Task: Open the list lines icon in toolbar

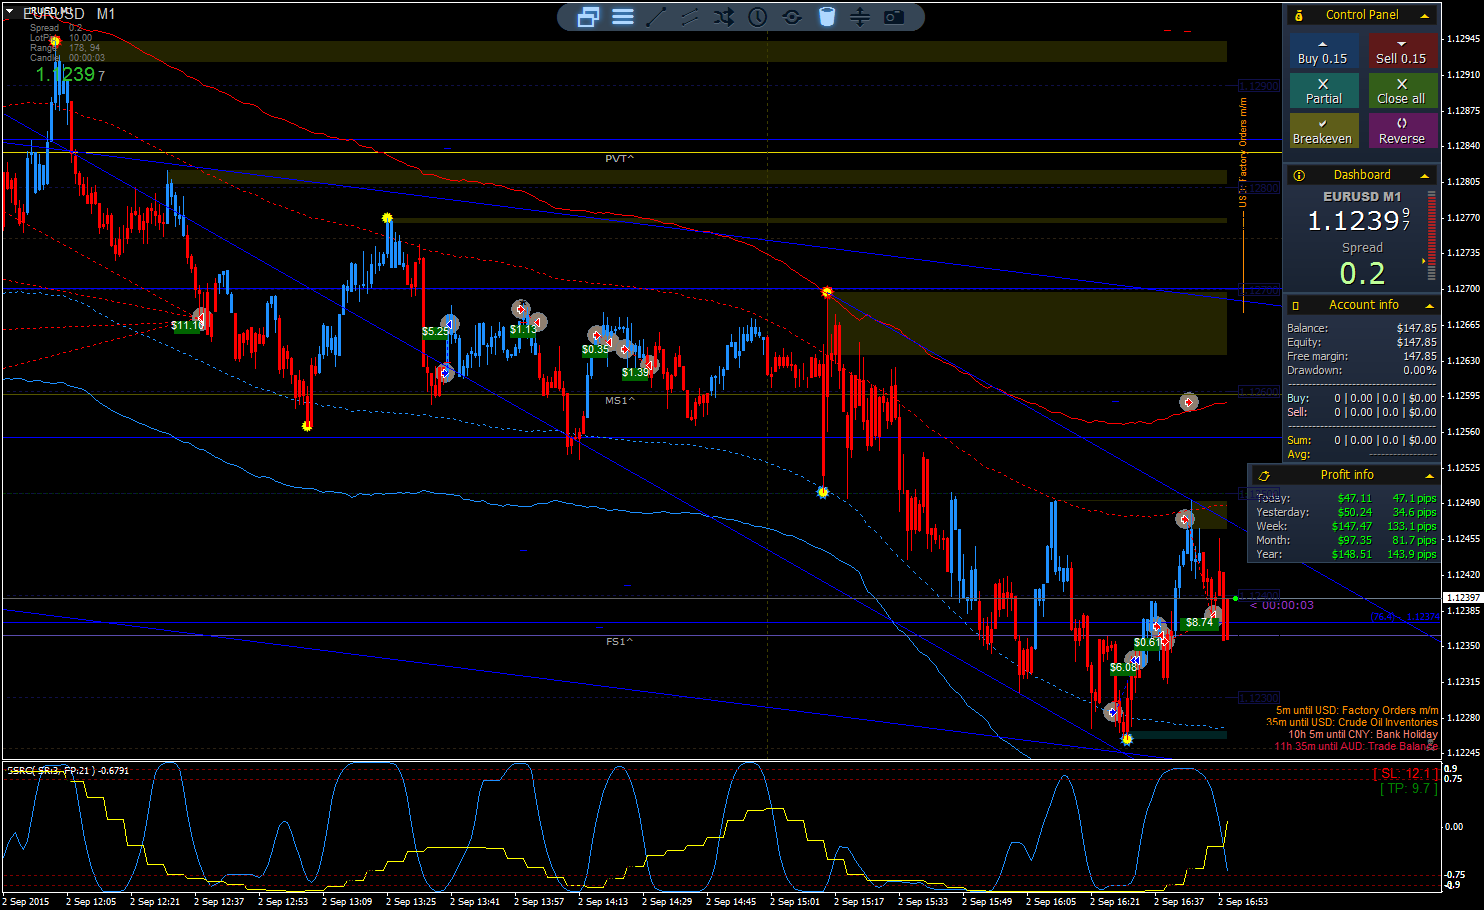Action: click(623, 17)
